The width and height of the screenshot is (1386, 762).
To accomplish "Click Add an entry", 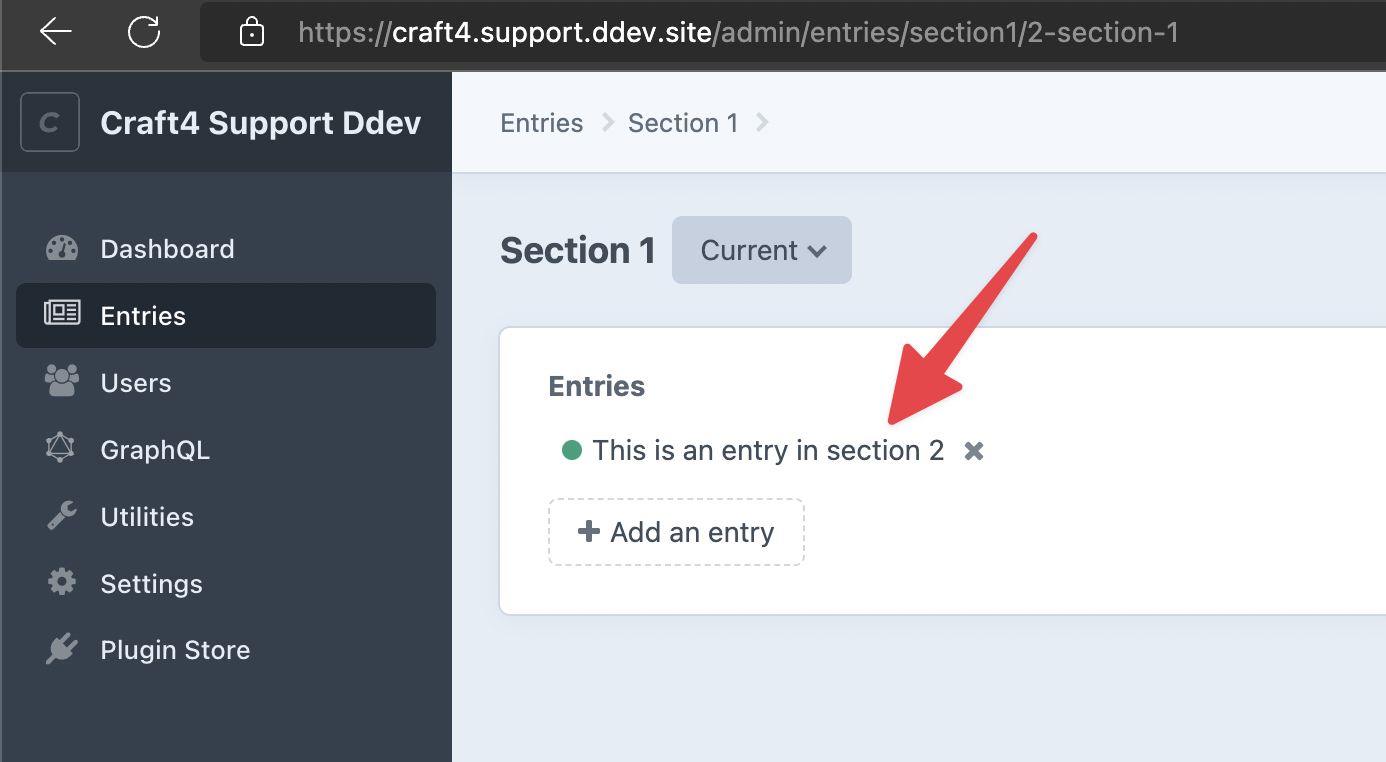I will pyautogui.click(x=675, y=531).
